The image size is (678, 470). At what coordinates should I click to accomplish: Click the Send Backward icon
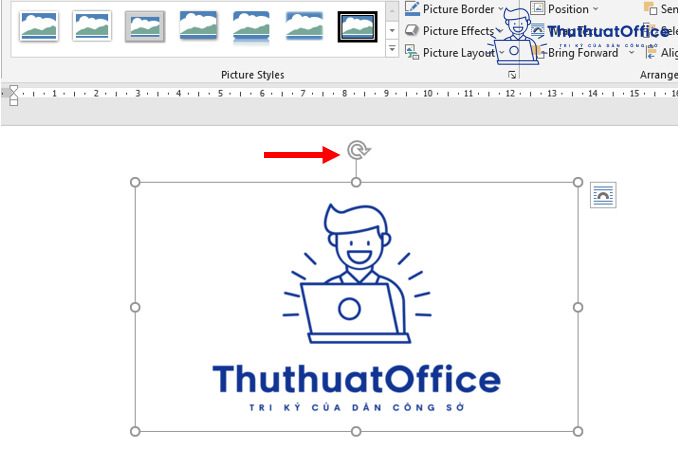[651, 8]
